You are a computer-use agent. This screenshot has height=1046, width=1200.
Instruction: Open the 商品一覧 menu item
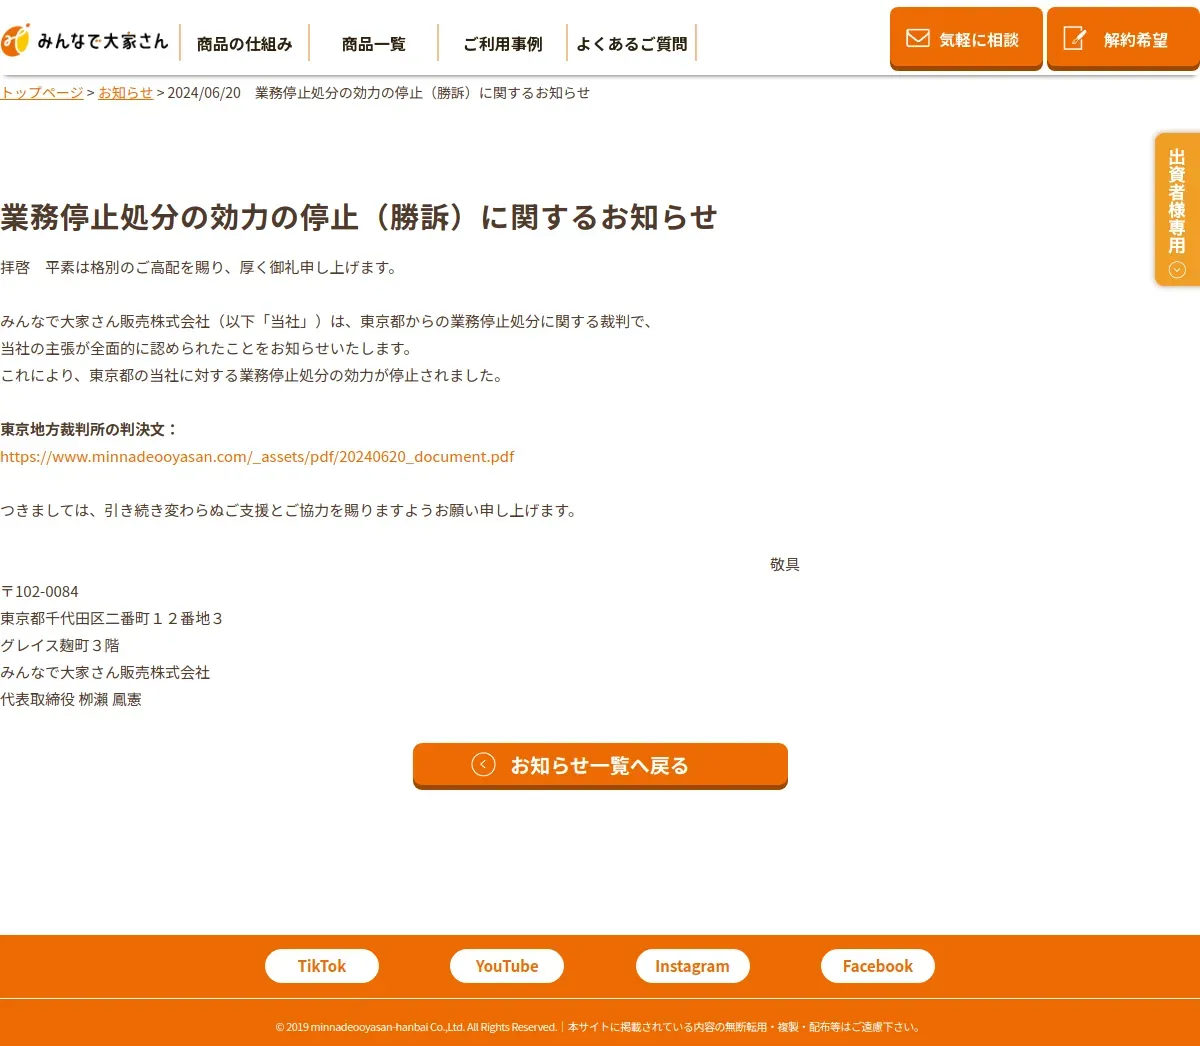(374, 43)
